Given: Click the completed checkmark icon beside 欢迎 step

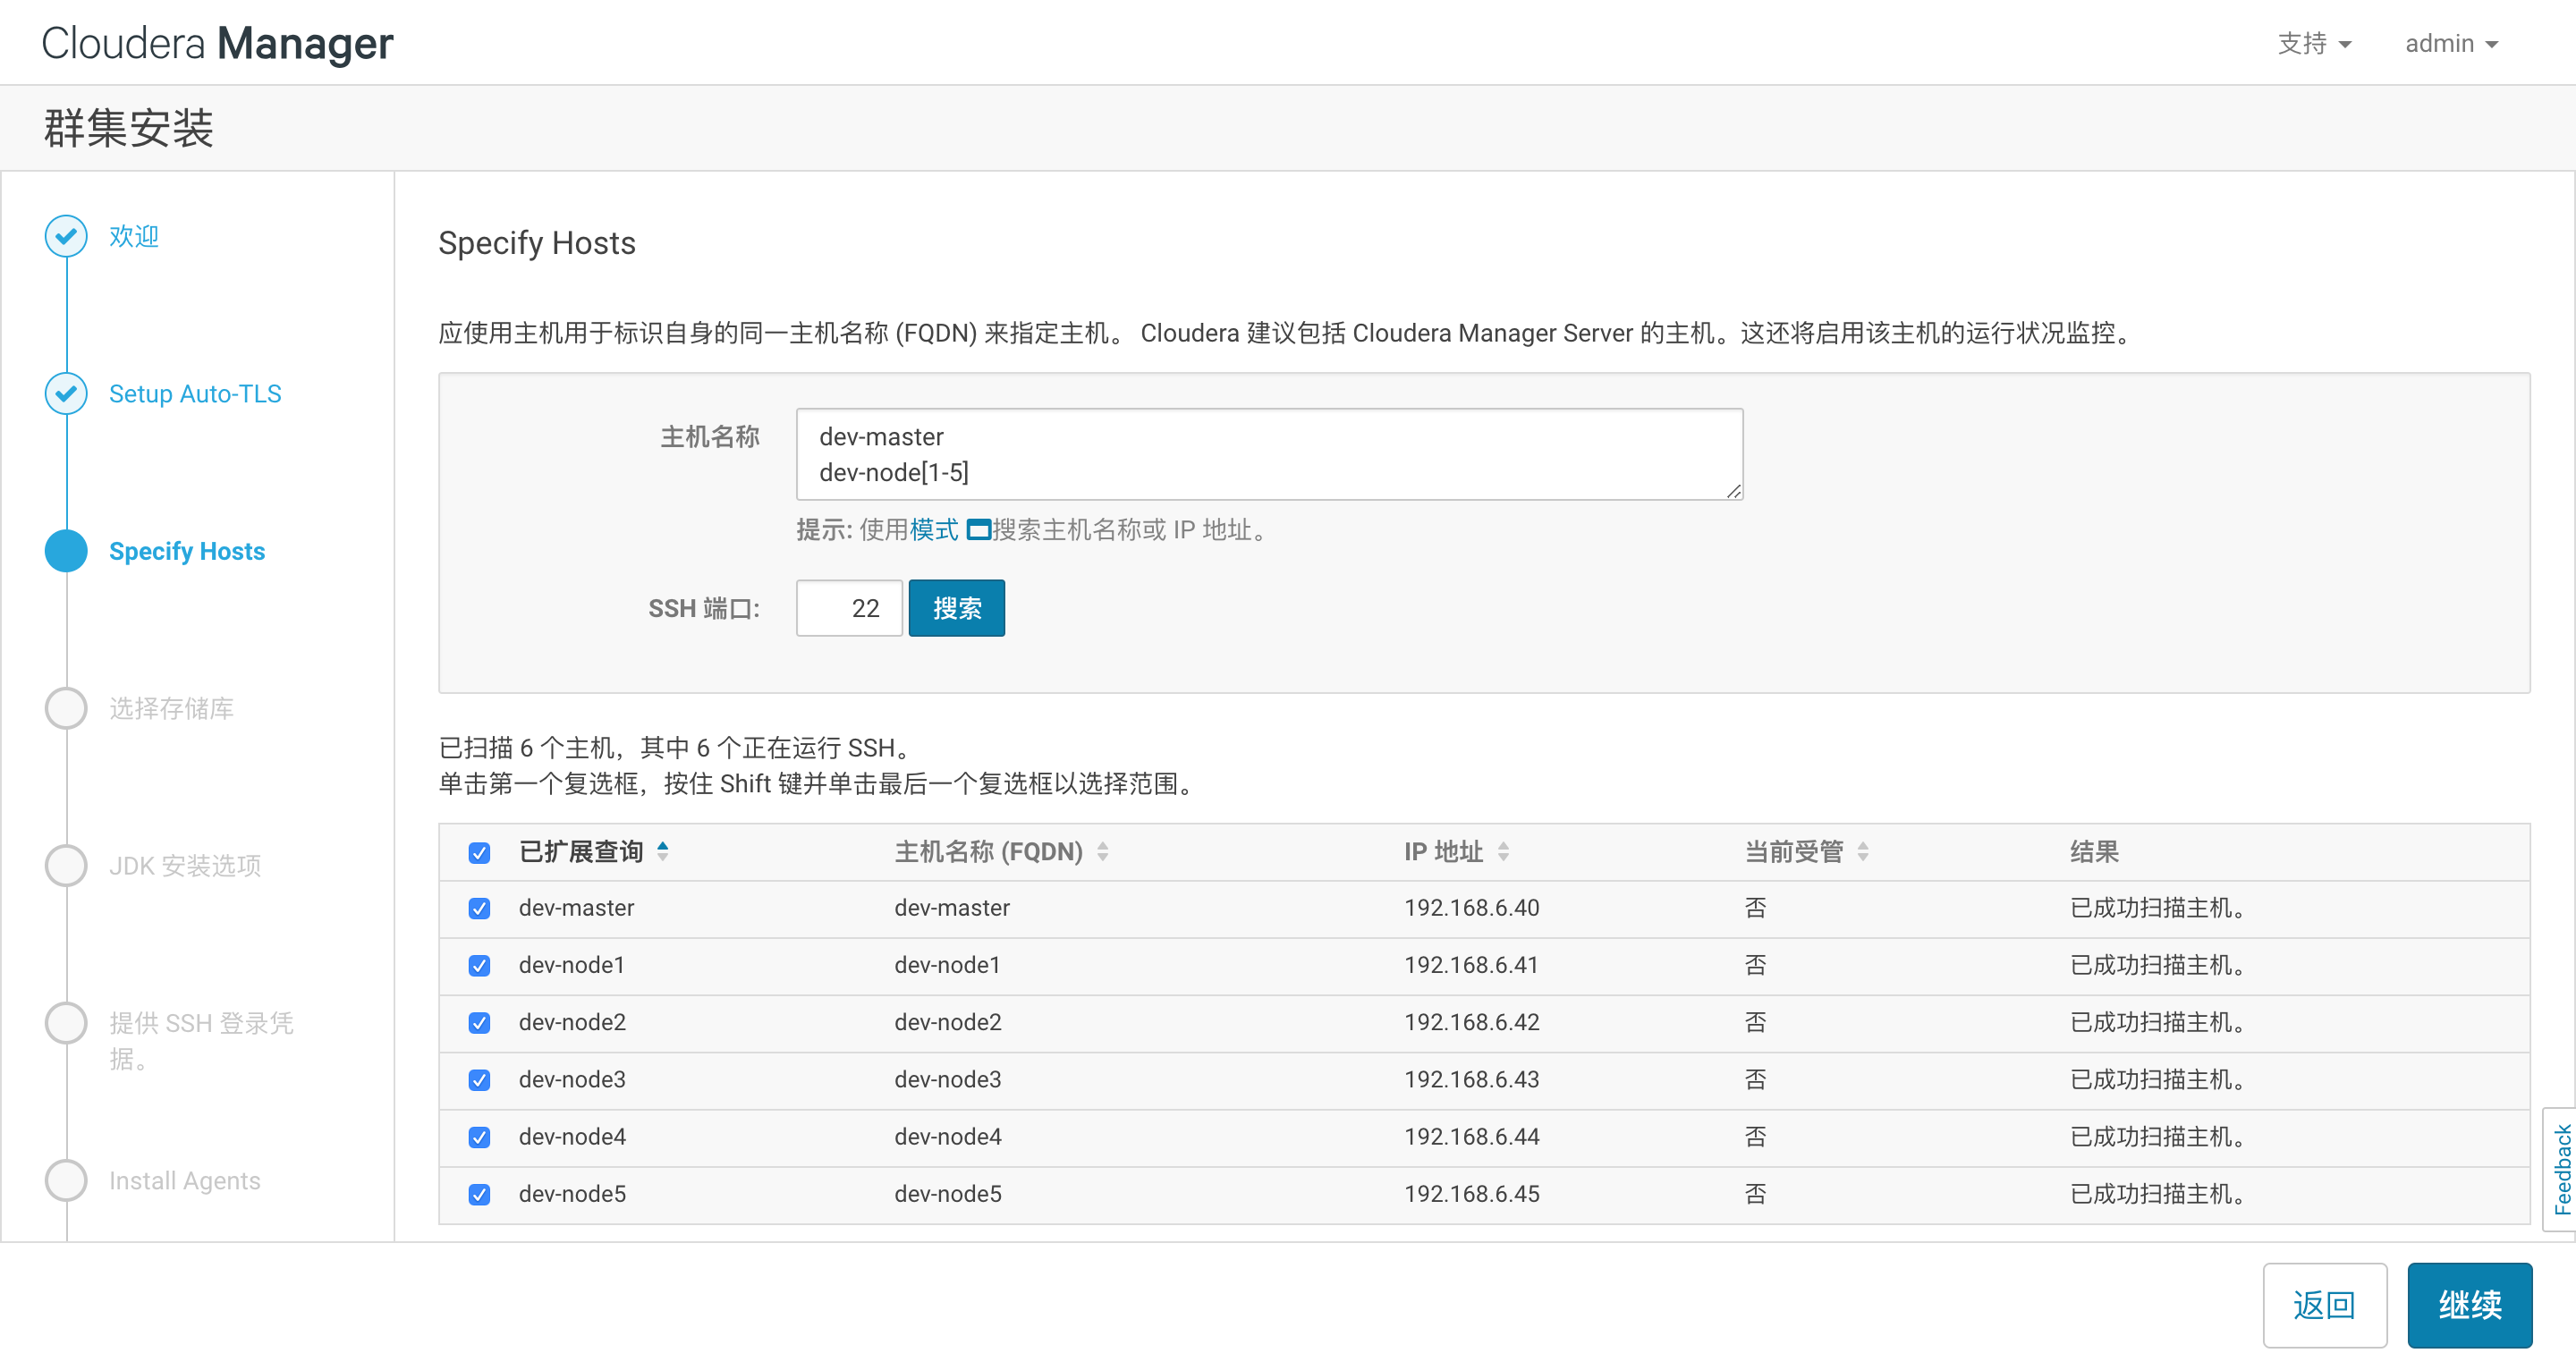Looking at the screenshot, I should [66, 236].
